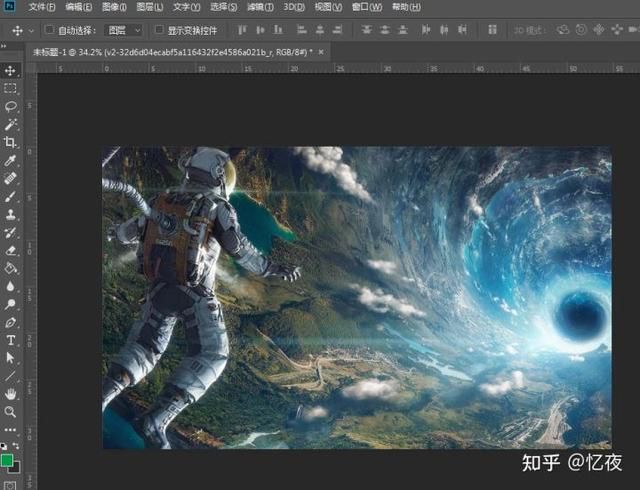Open the 选择(S) menu
This screenshot has height=490, width=640.
pos(224,7)
